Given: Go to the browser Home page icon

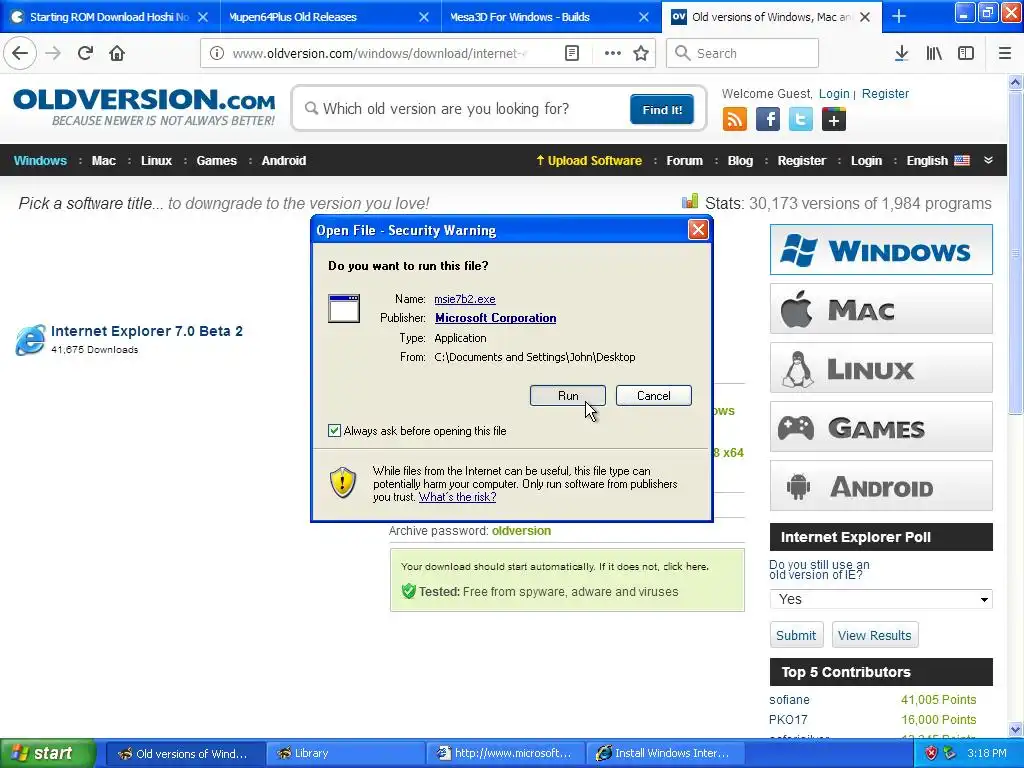Looking at the screenshot, I should tap(117, 53).
